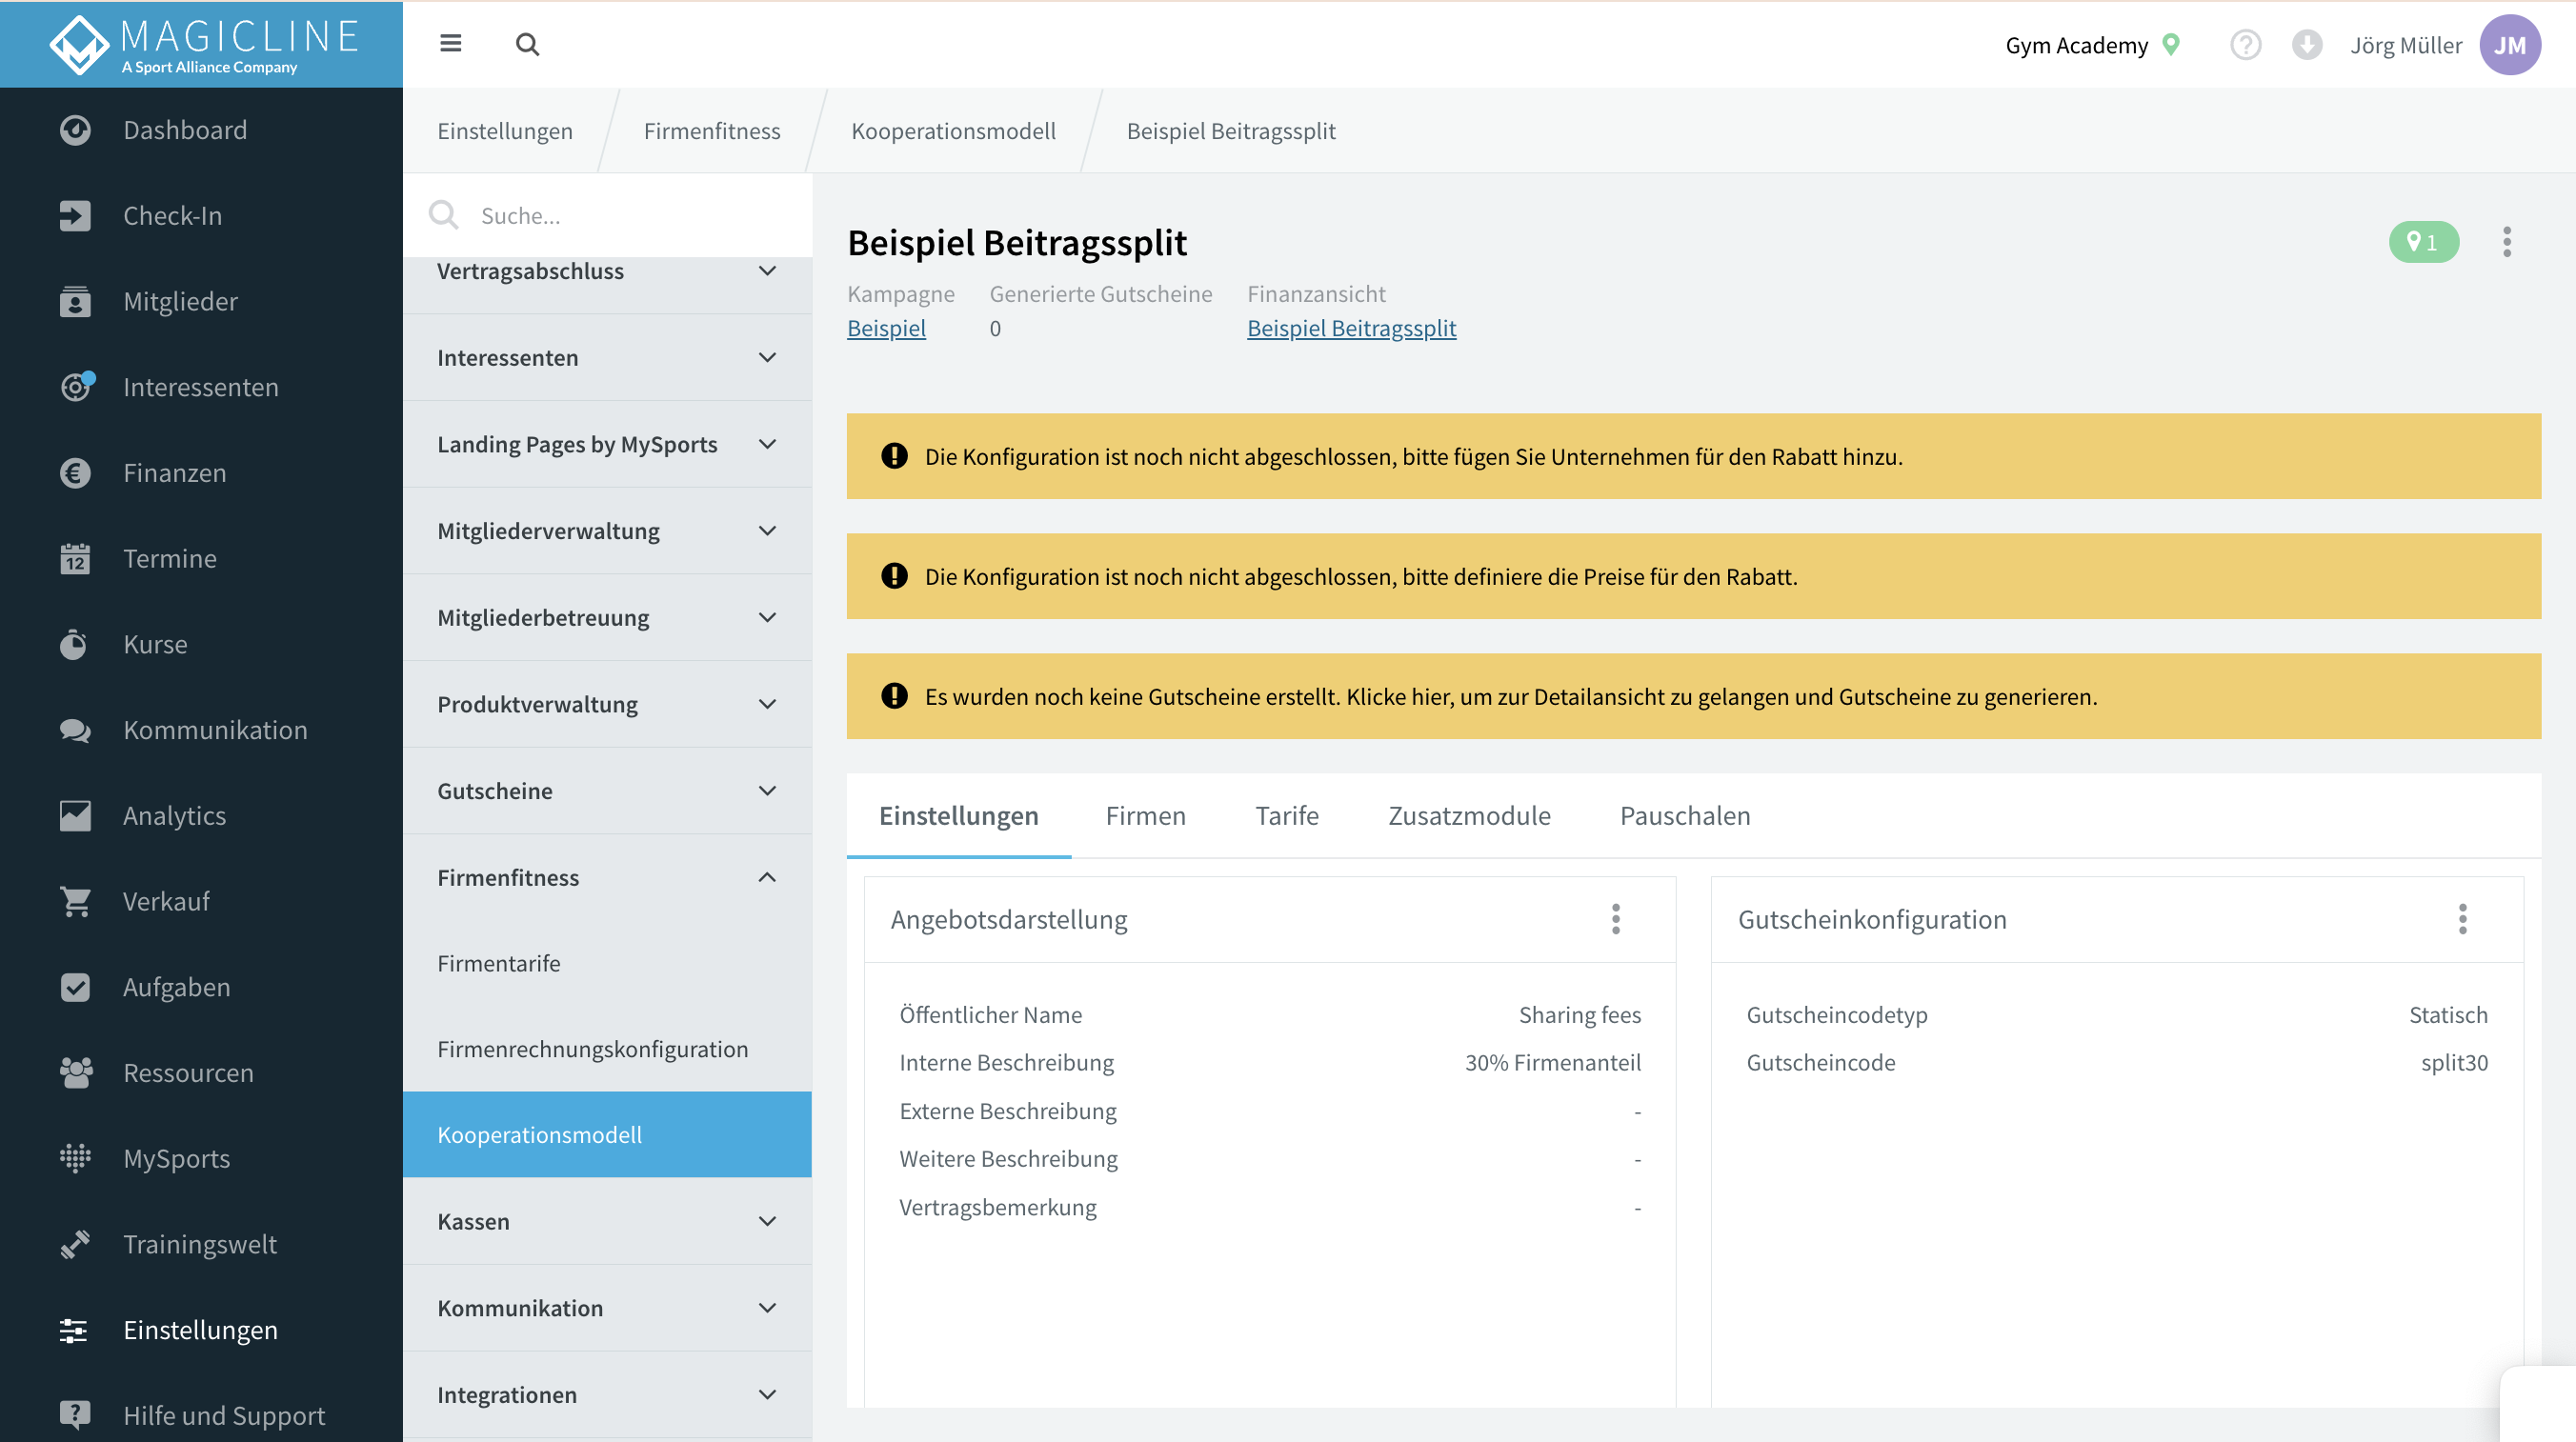Expand the Gutscheine settings section

(607, 791)
